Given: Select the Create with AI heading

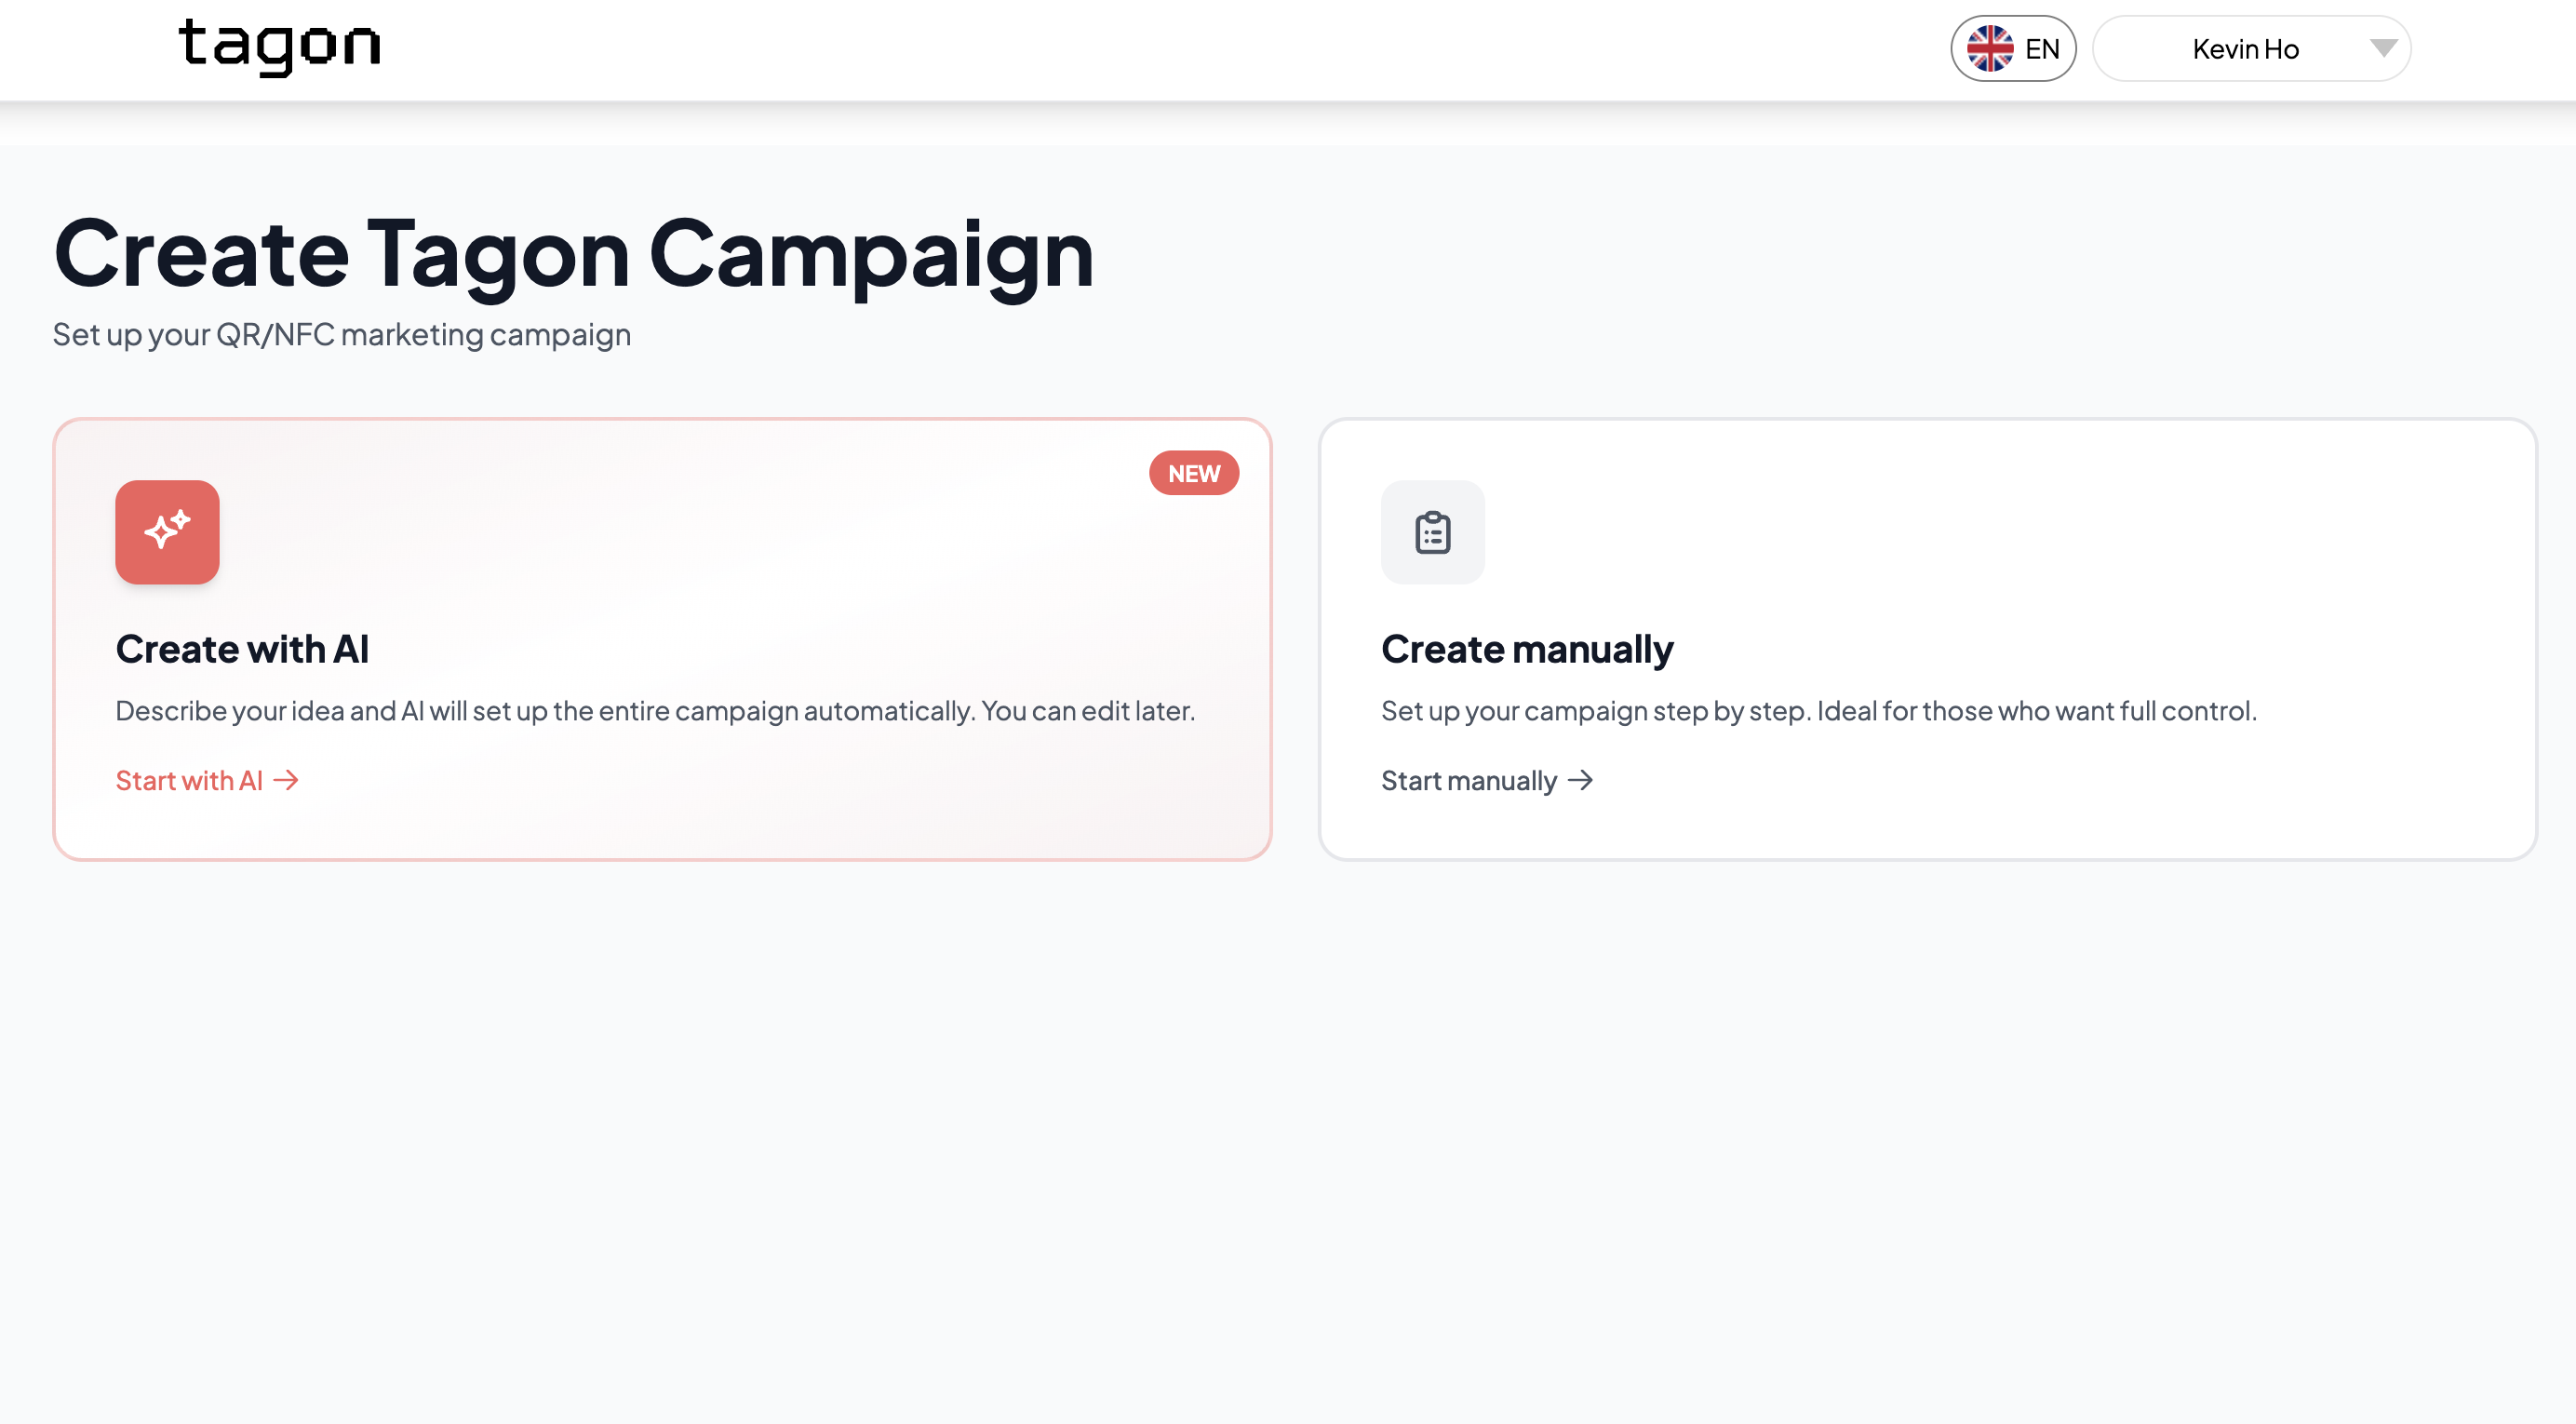Looking at the screenshot, I should tap(242, 649).
